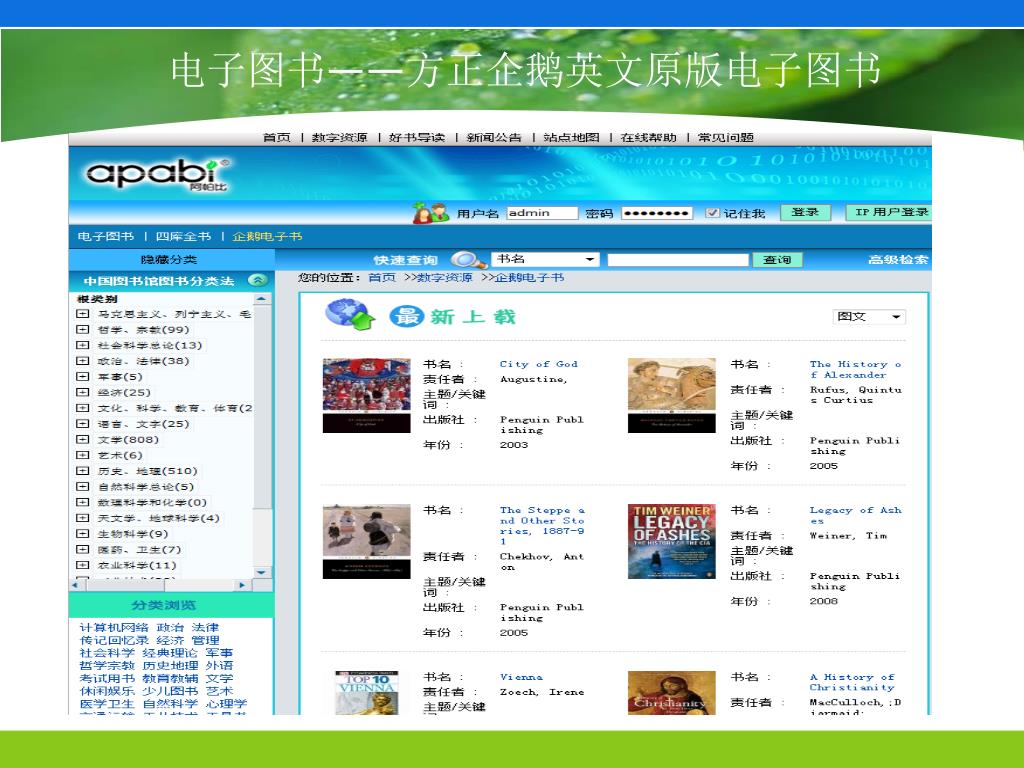Expand the 文学(808) tree node
This screenshot has width=1024, height=768.
(x=83, y=440)
